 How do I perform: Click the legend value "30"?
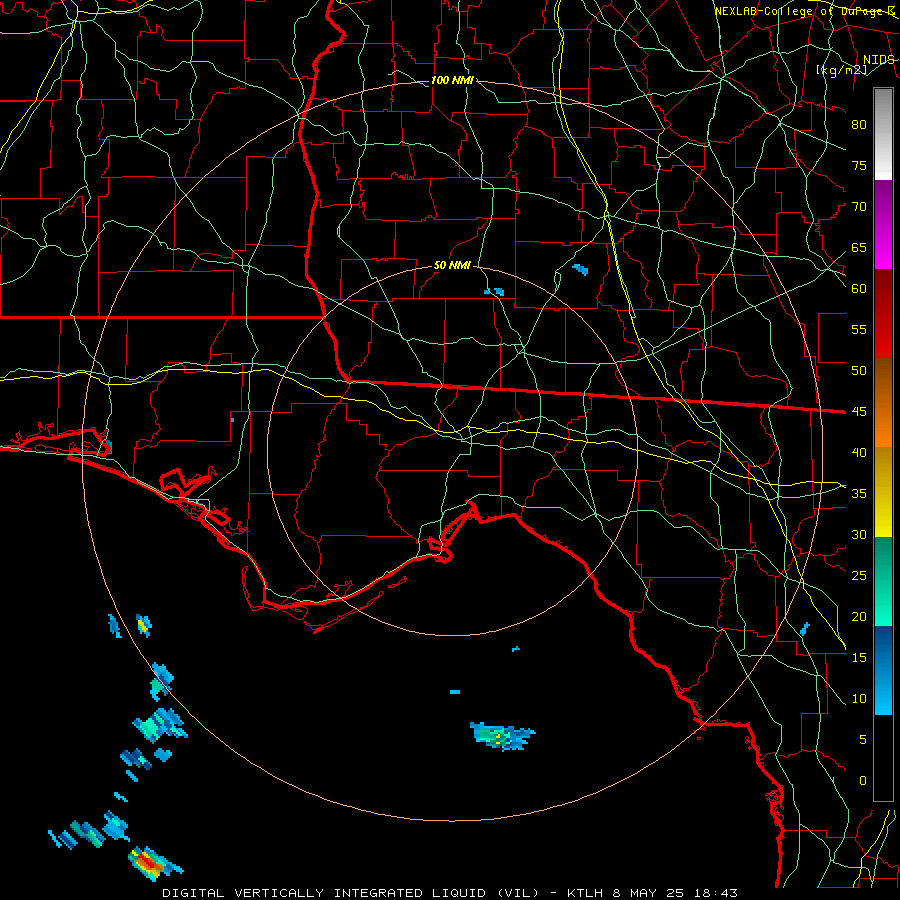coord(859,535)
